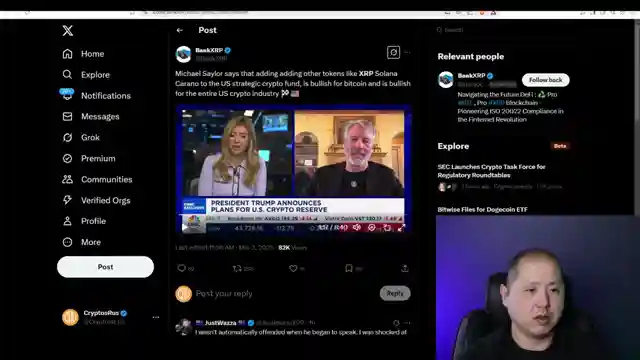Click the Premium checkmark badge icon
640x360 pixels.
click(67, 158)
